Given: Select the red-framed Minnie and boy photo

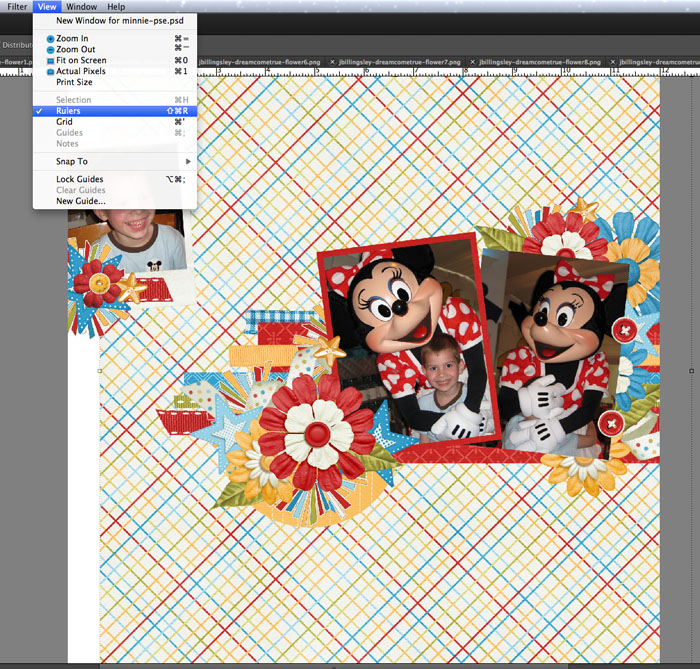Looking at the screenshot, I should (x=408, y=341).
